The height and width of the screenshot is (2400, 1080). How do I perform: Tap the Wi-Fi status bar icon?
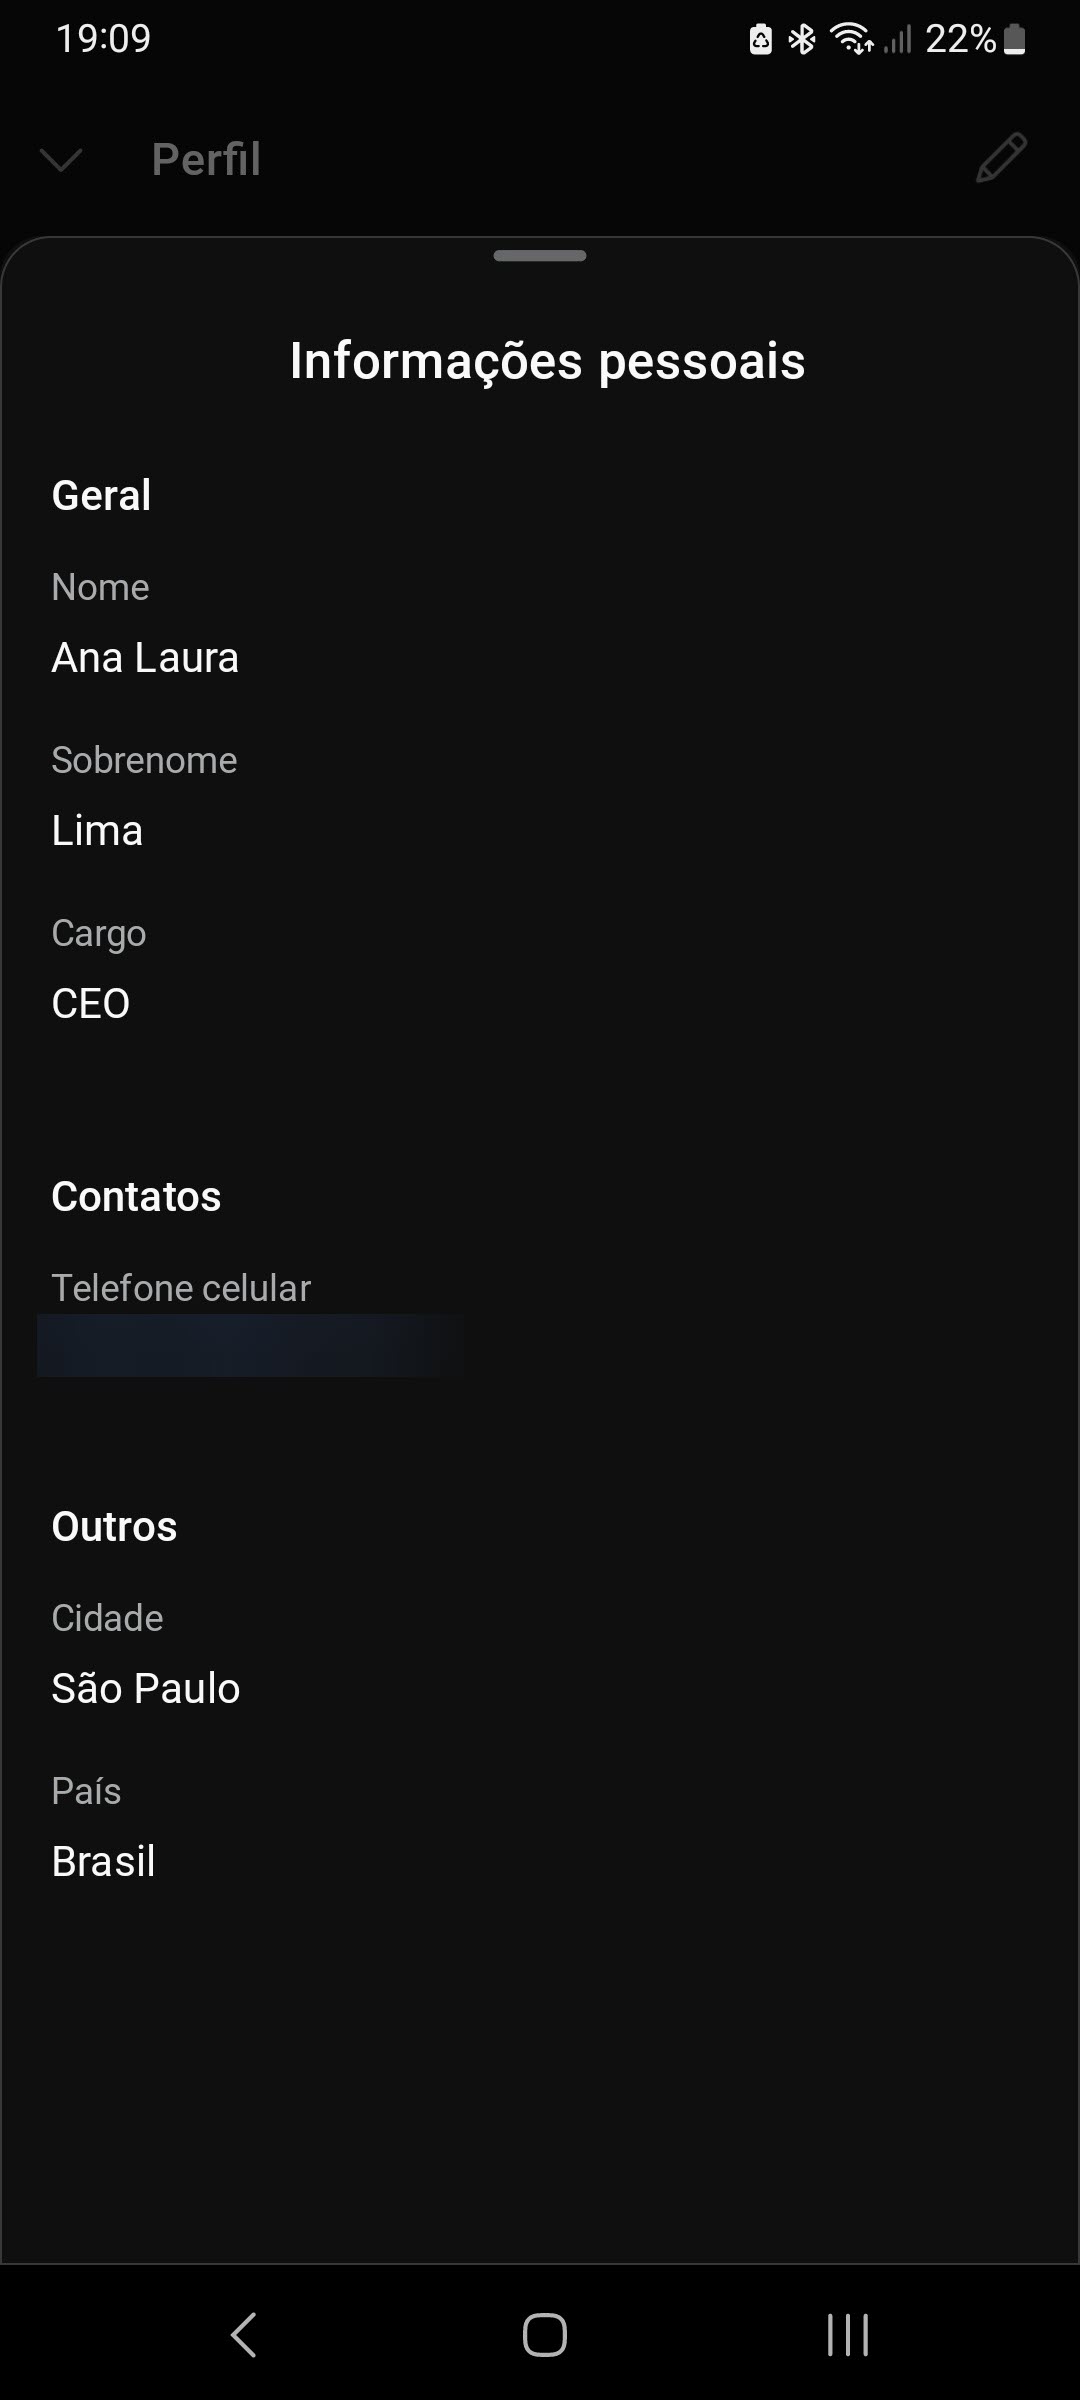[x=851, y=40]
